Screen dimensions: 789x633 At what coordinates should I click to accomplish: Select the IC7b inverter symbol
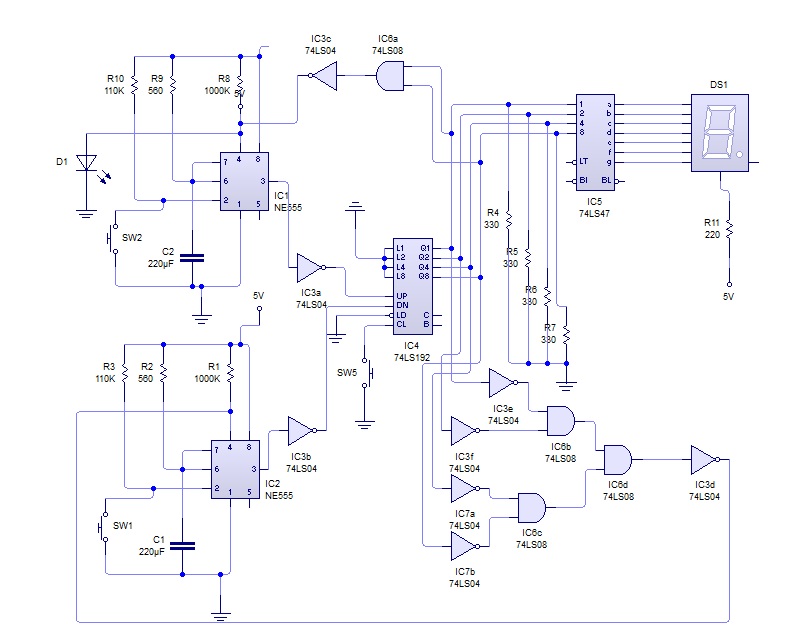tap(465, 546)
